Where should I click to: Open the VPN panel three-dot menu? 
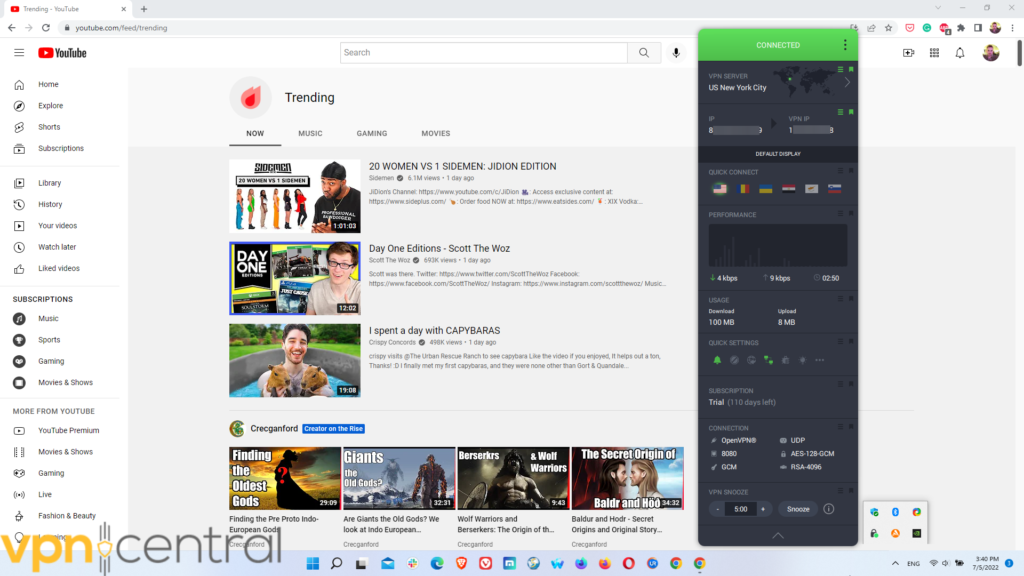pyautogui.click(x=845, y=45)
